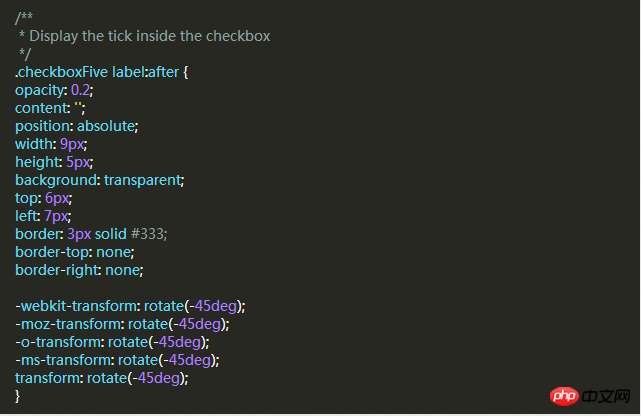Image resolution: width=641 pixels, height=416 pixels.
Task: Click the border-right none line
Action: pyautogui.click(x=79, y=270)
